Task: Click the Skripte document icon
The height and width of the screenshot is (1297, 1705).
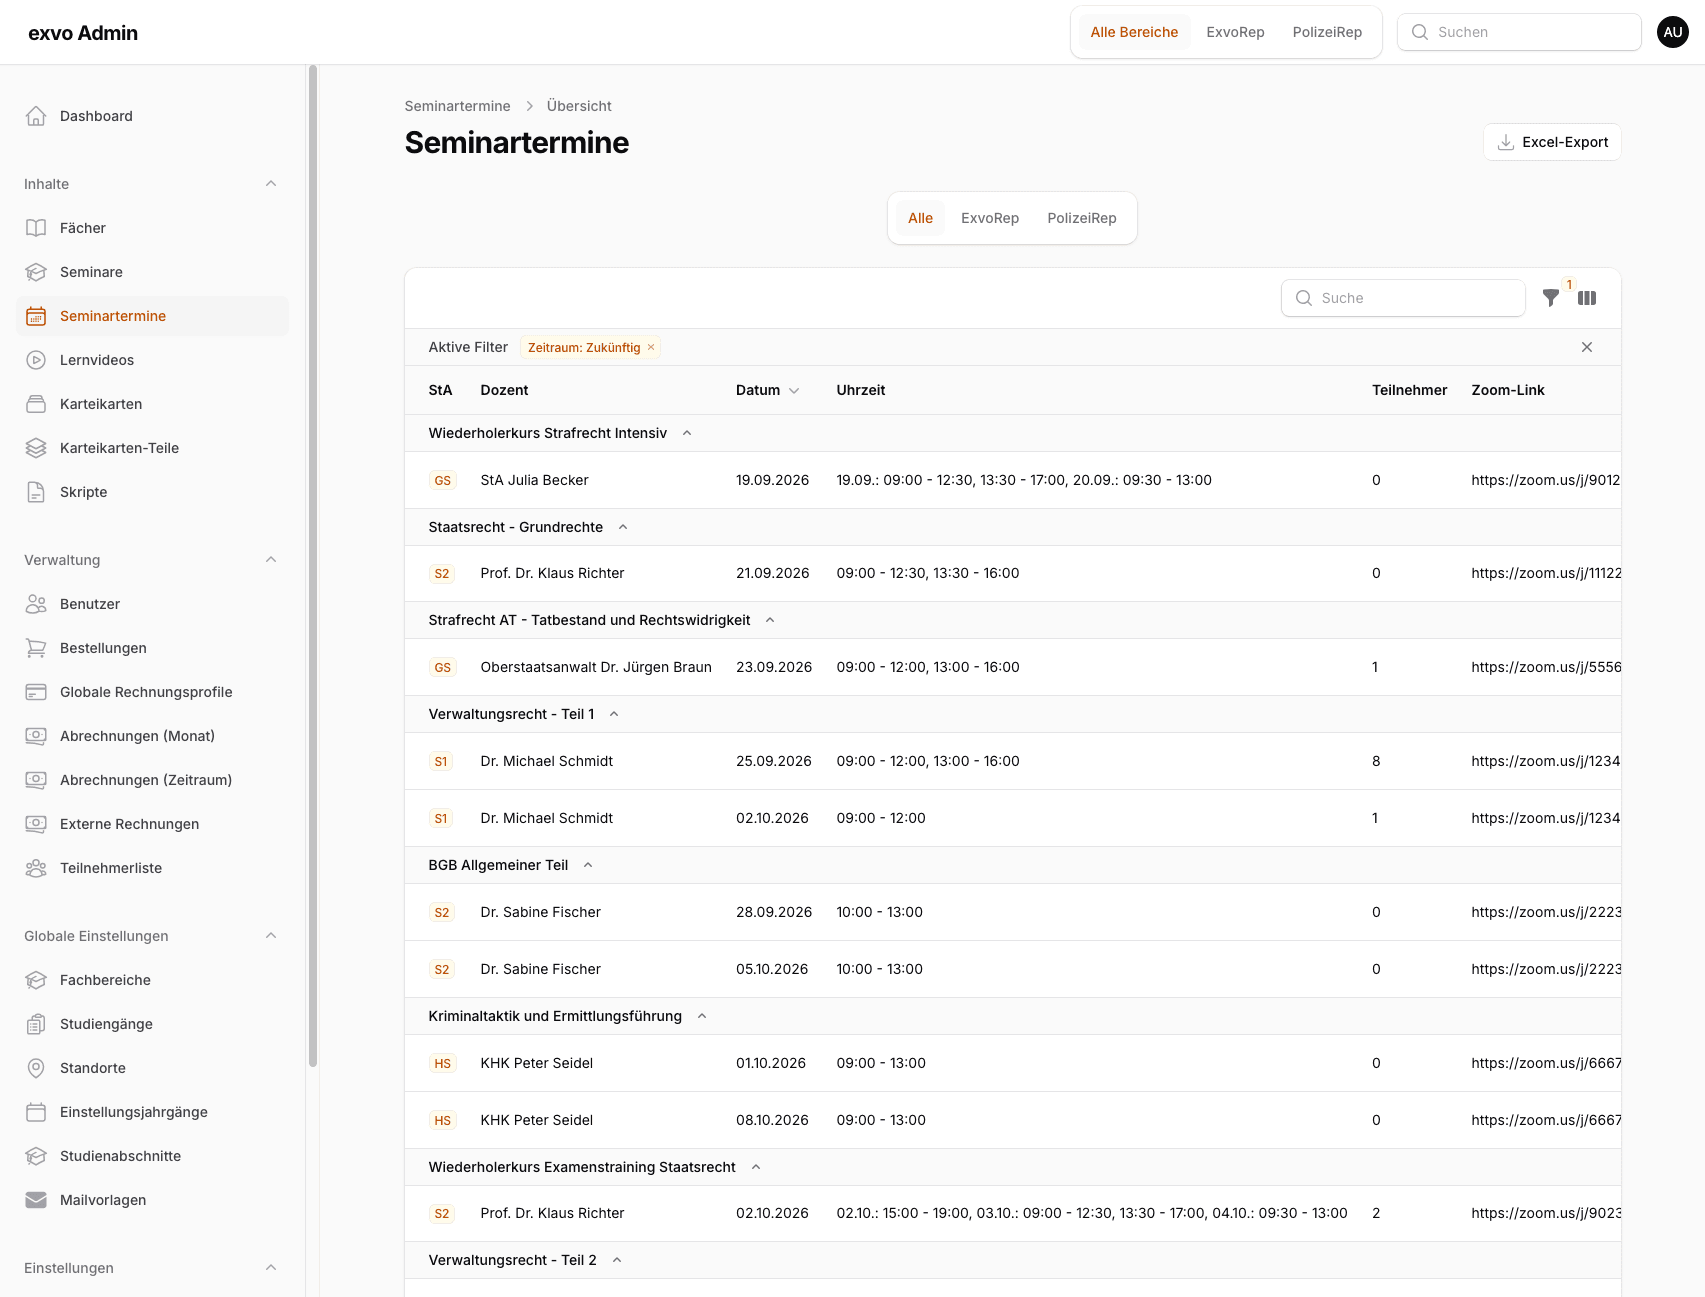Action: [36, 492]
